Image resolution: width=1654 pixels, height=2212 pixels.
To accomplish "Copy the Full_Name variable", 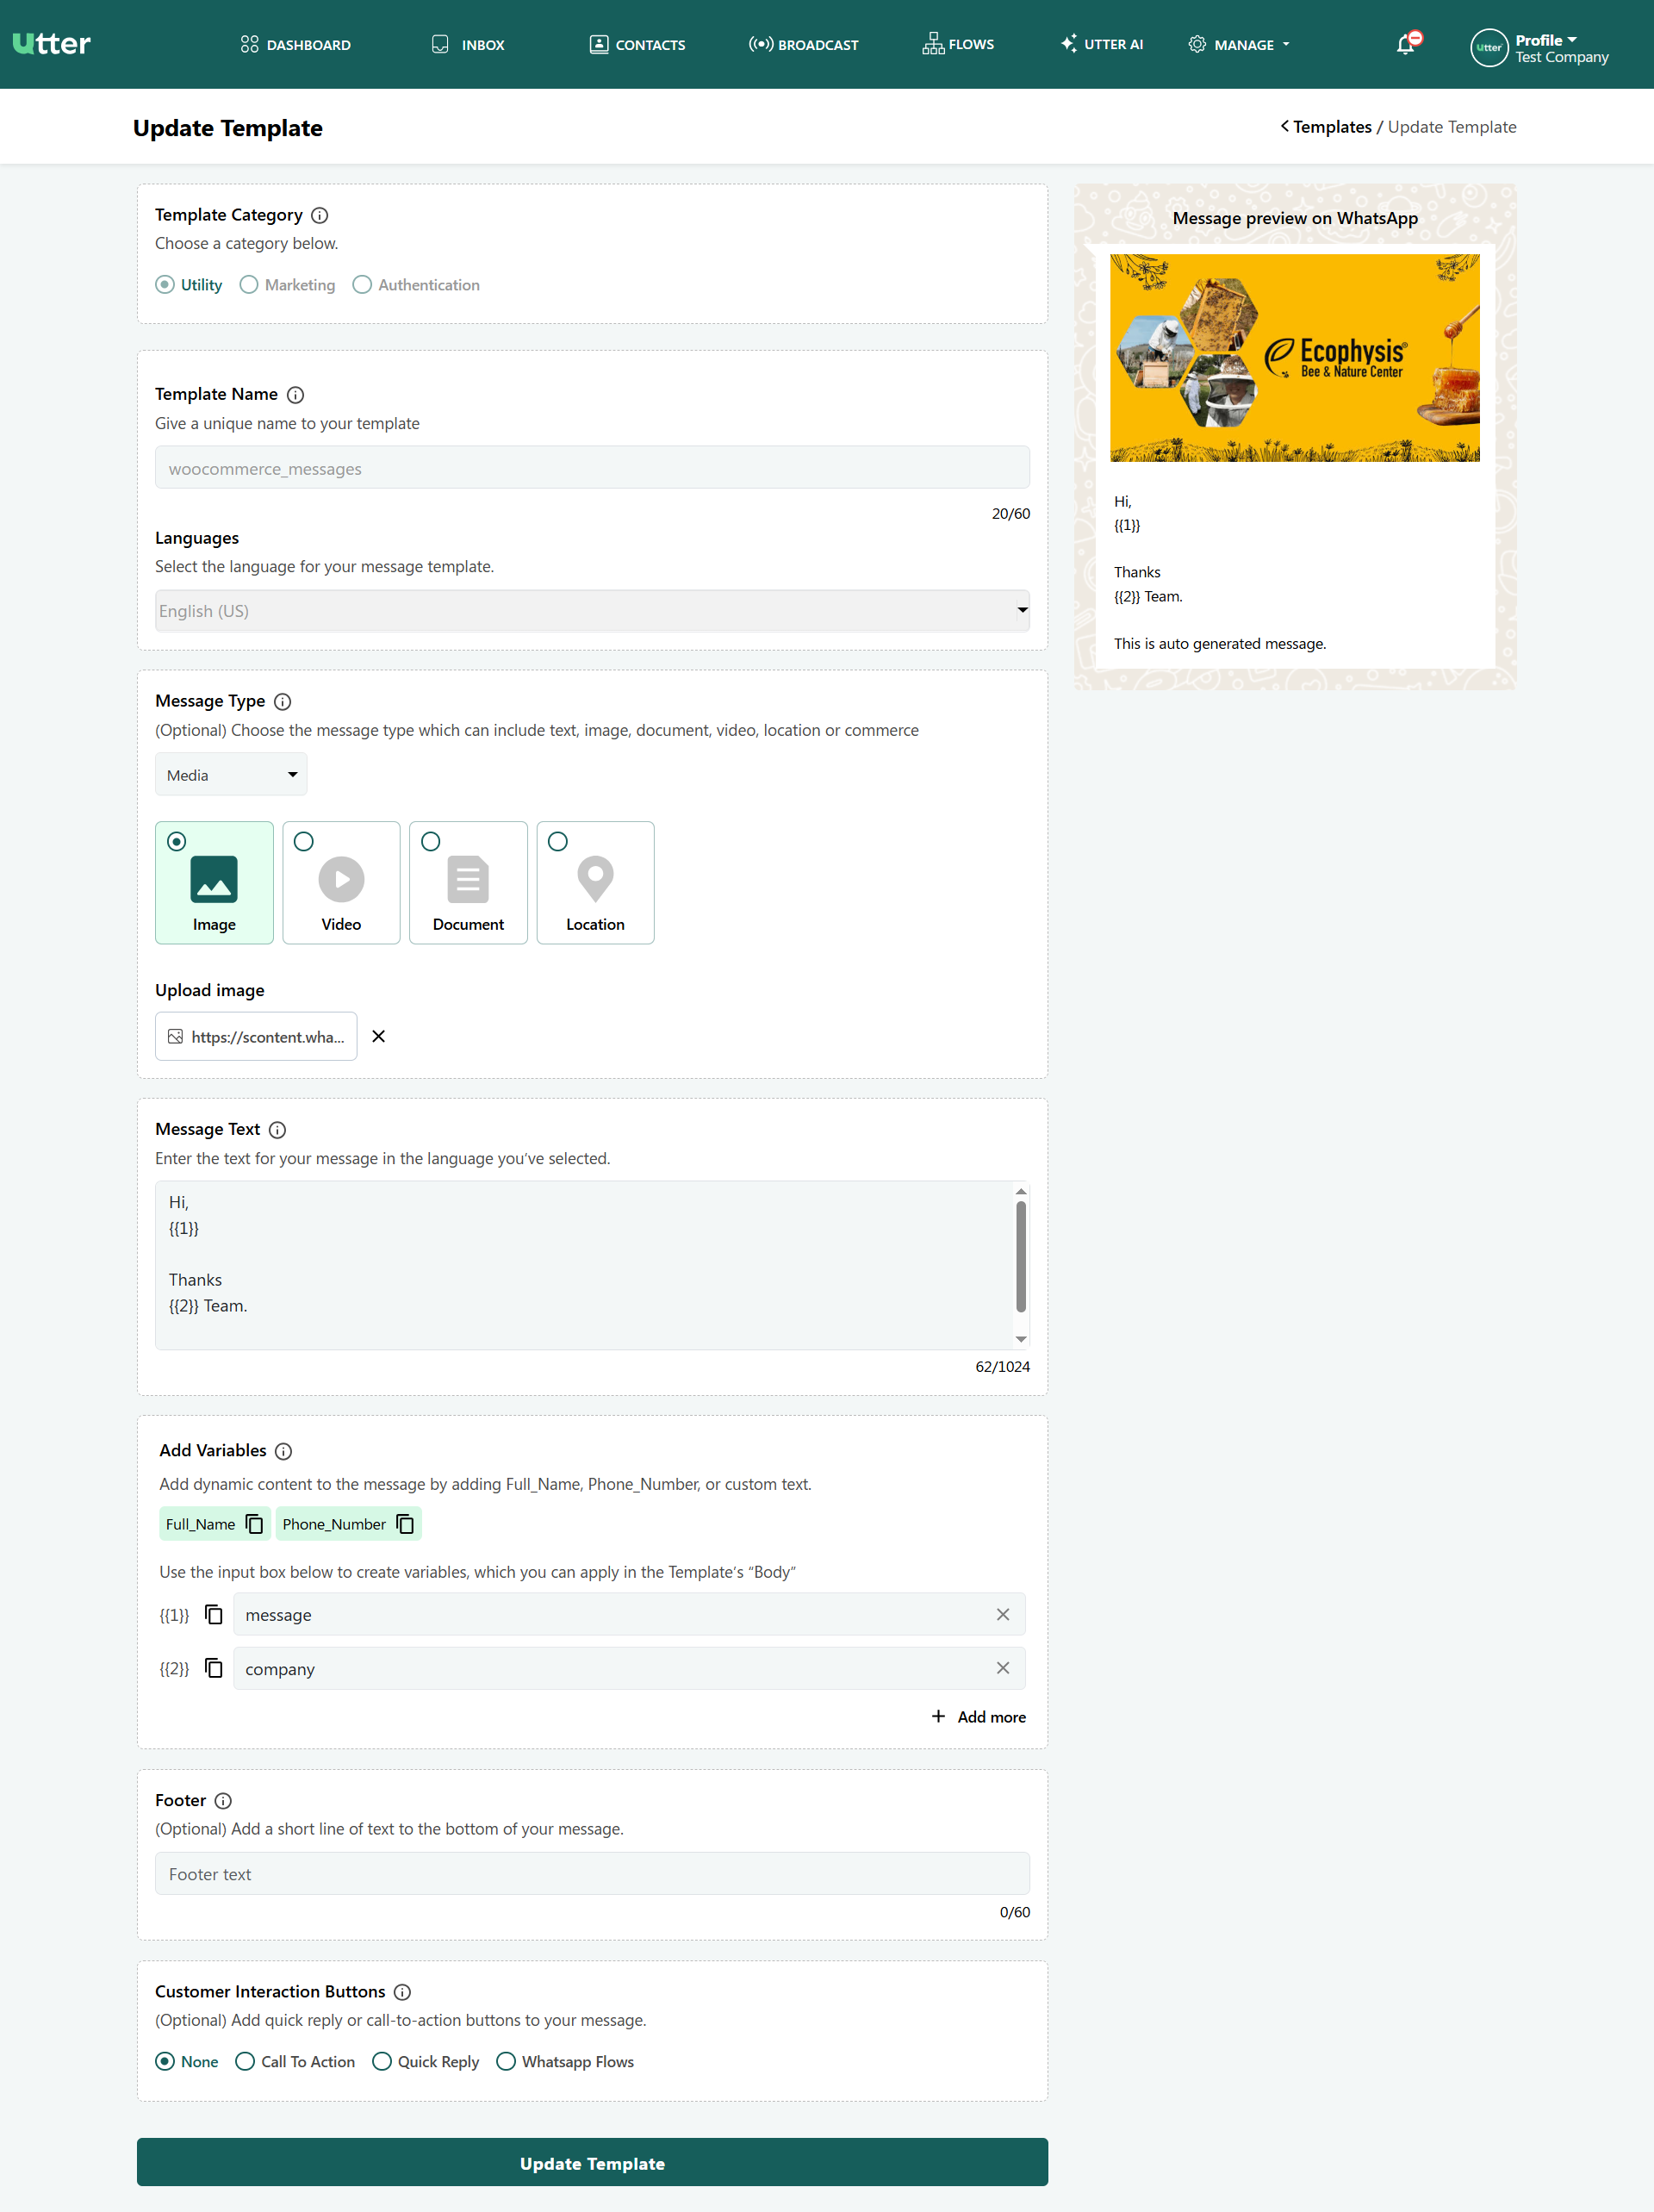I will click(x=254, y=1524).
